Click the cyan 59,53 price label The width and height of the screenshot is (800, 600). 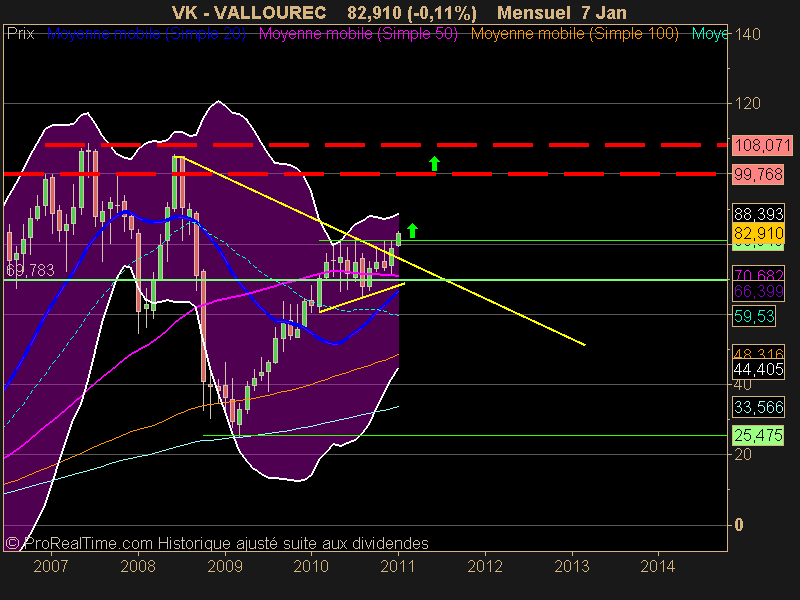click(754, 316)
